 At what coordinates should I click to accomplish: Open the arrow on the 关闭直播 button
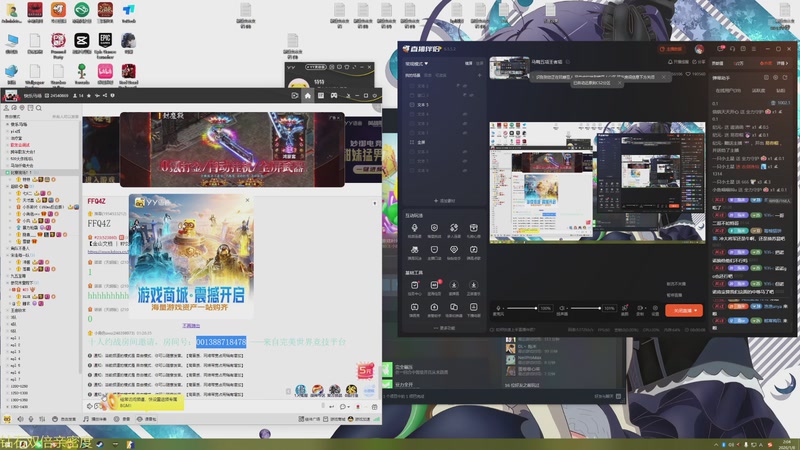pos(696,310)
